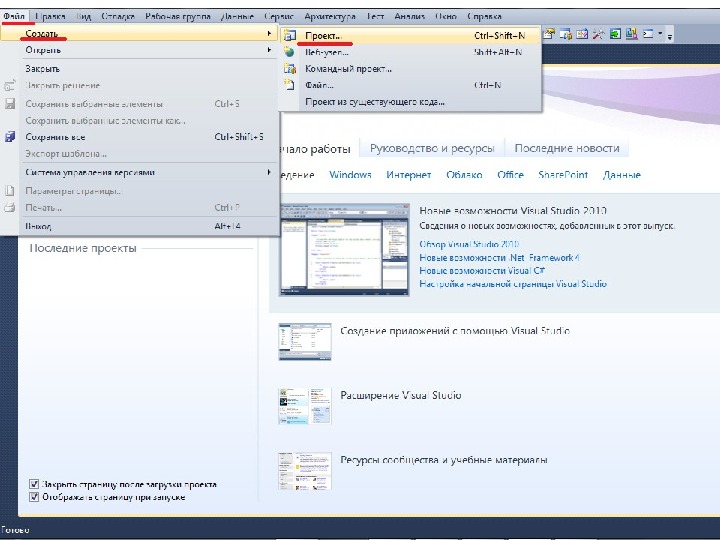Click the printer icon next to Печать
Screen dimensions: 720x540
click(10, 208)
